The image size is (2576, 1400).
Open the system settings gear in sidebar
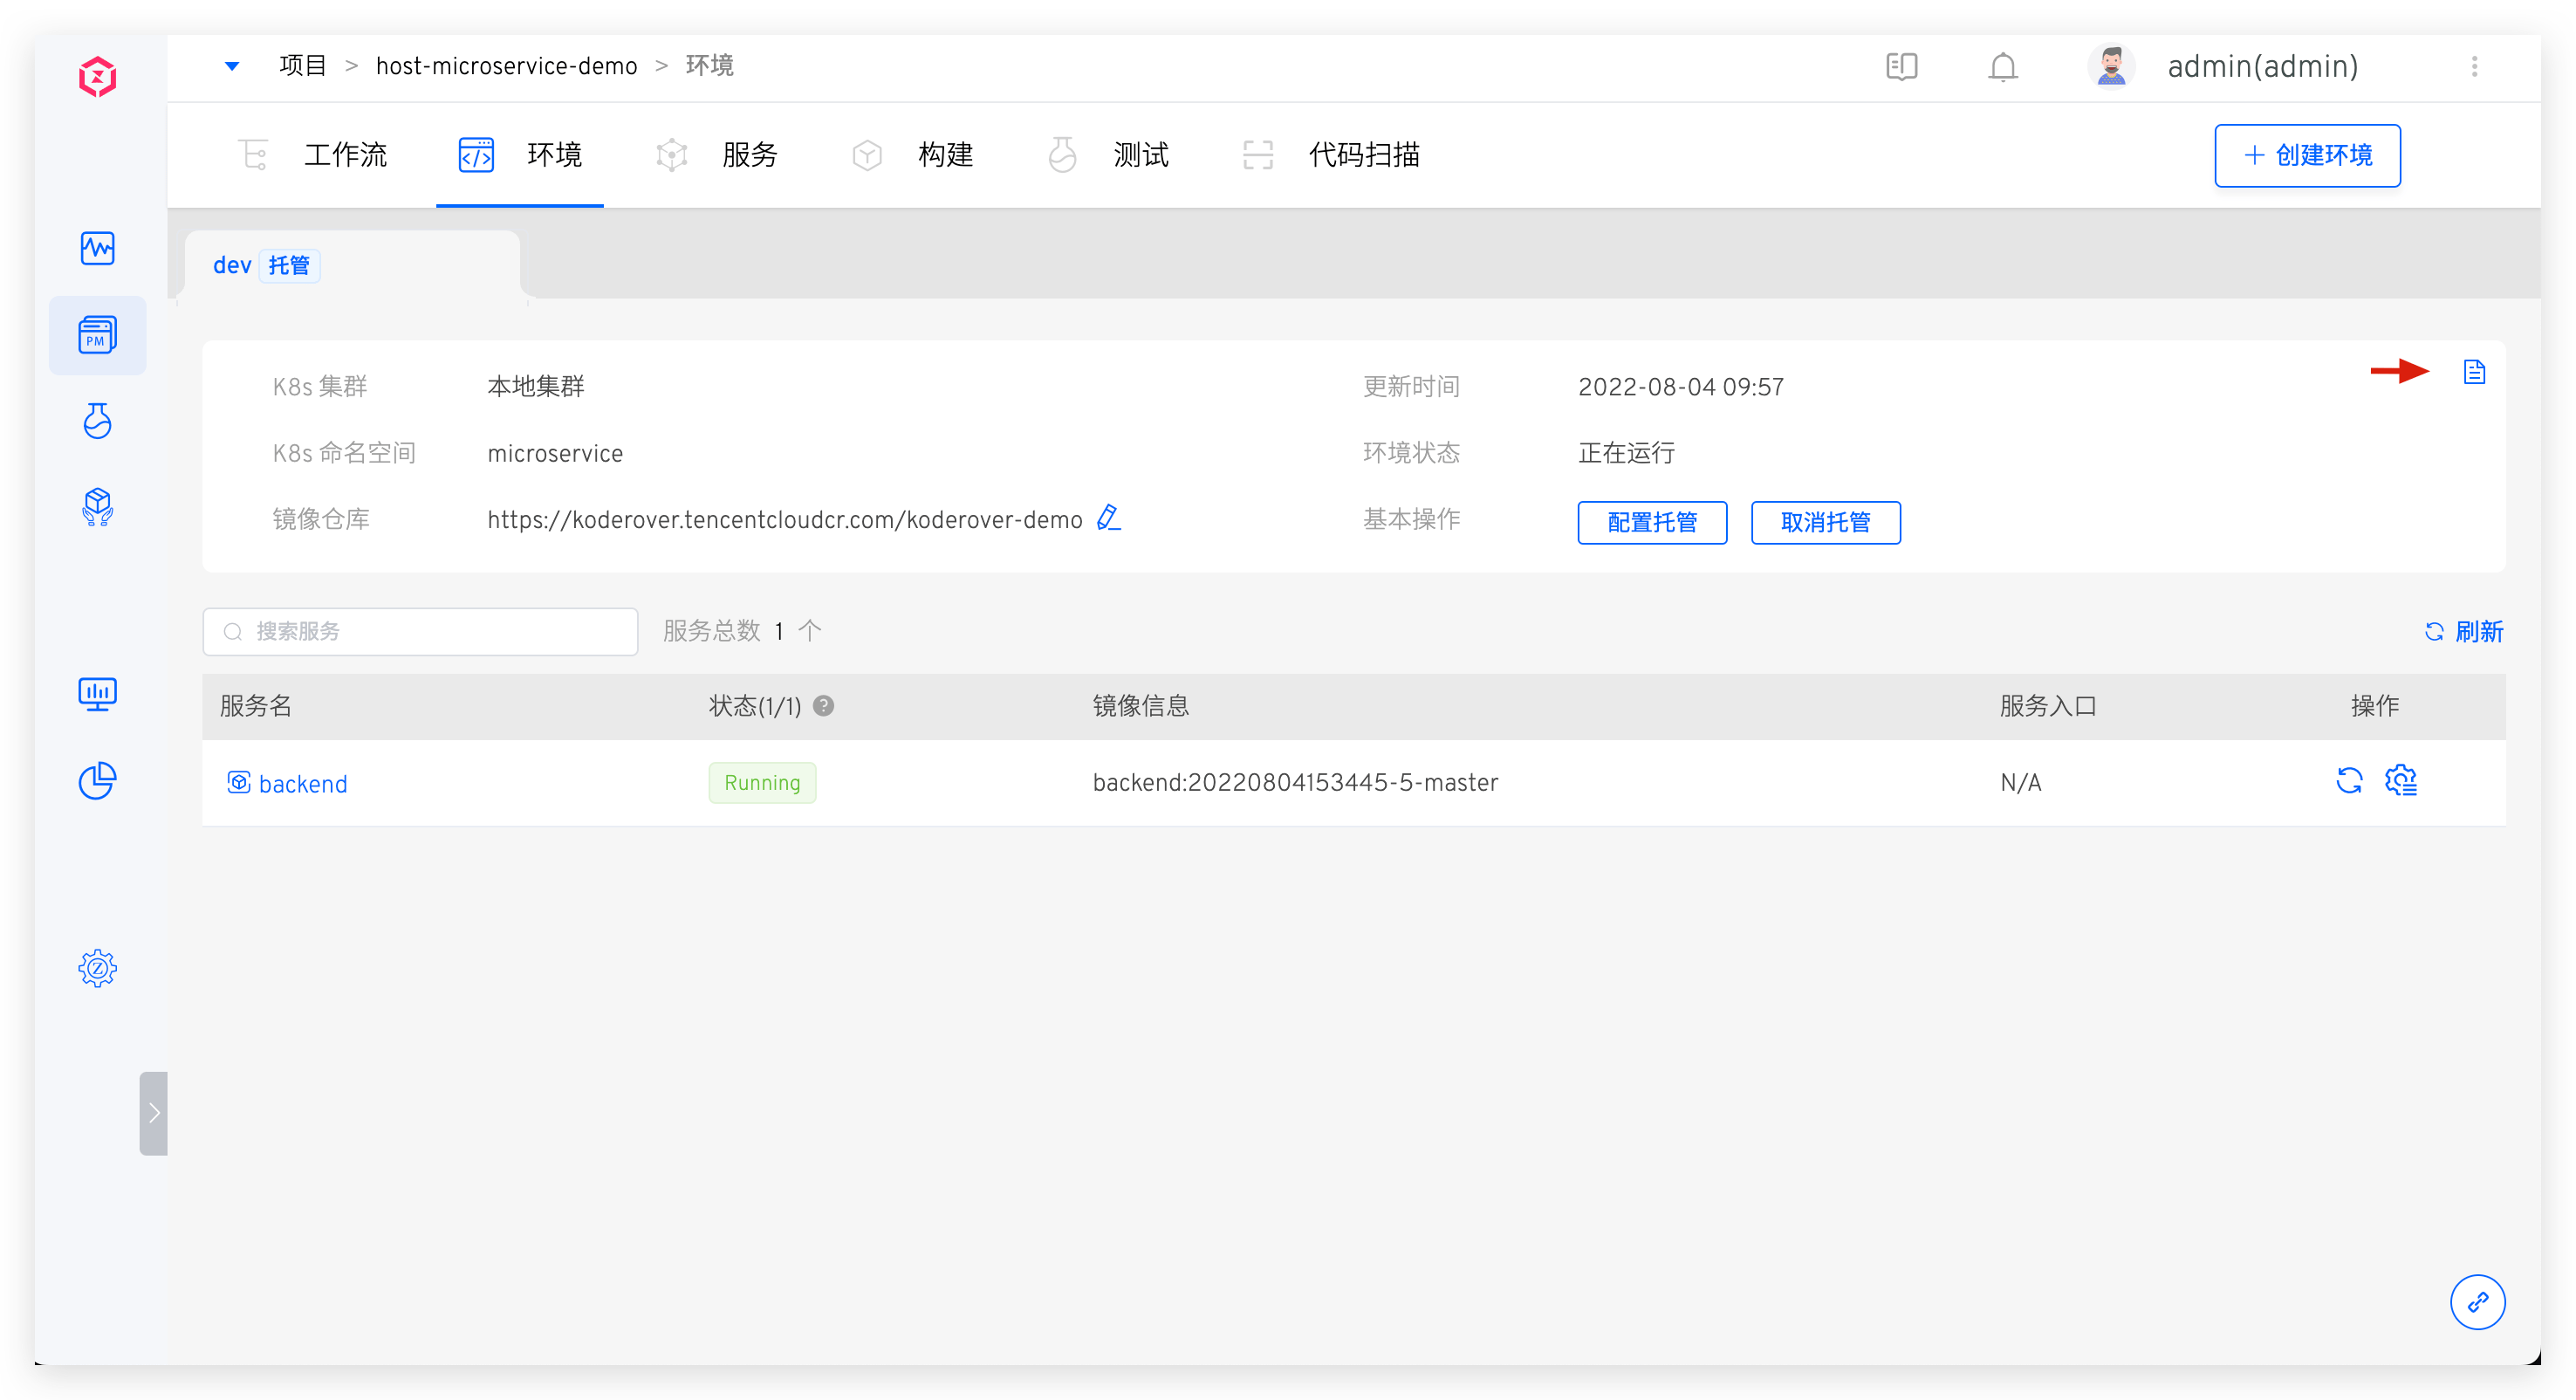(97, 968)
